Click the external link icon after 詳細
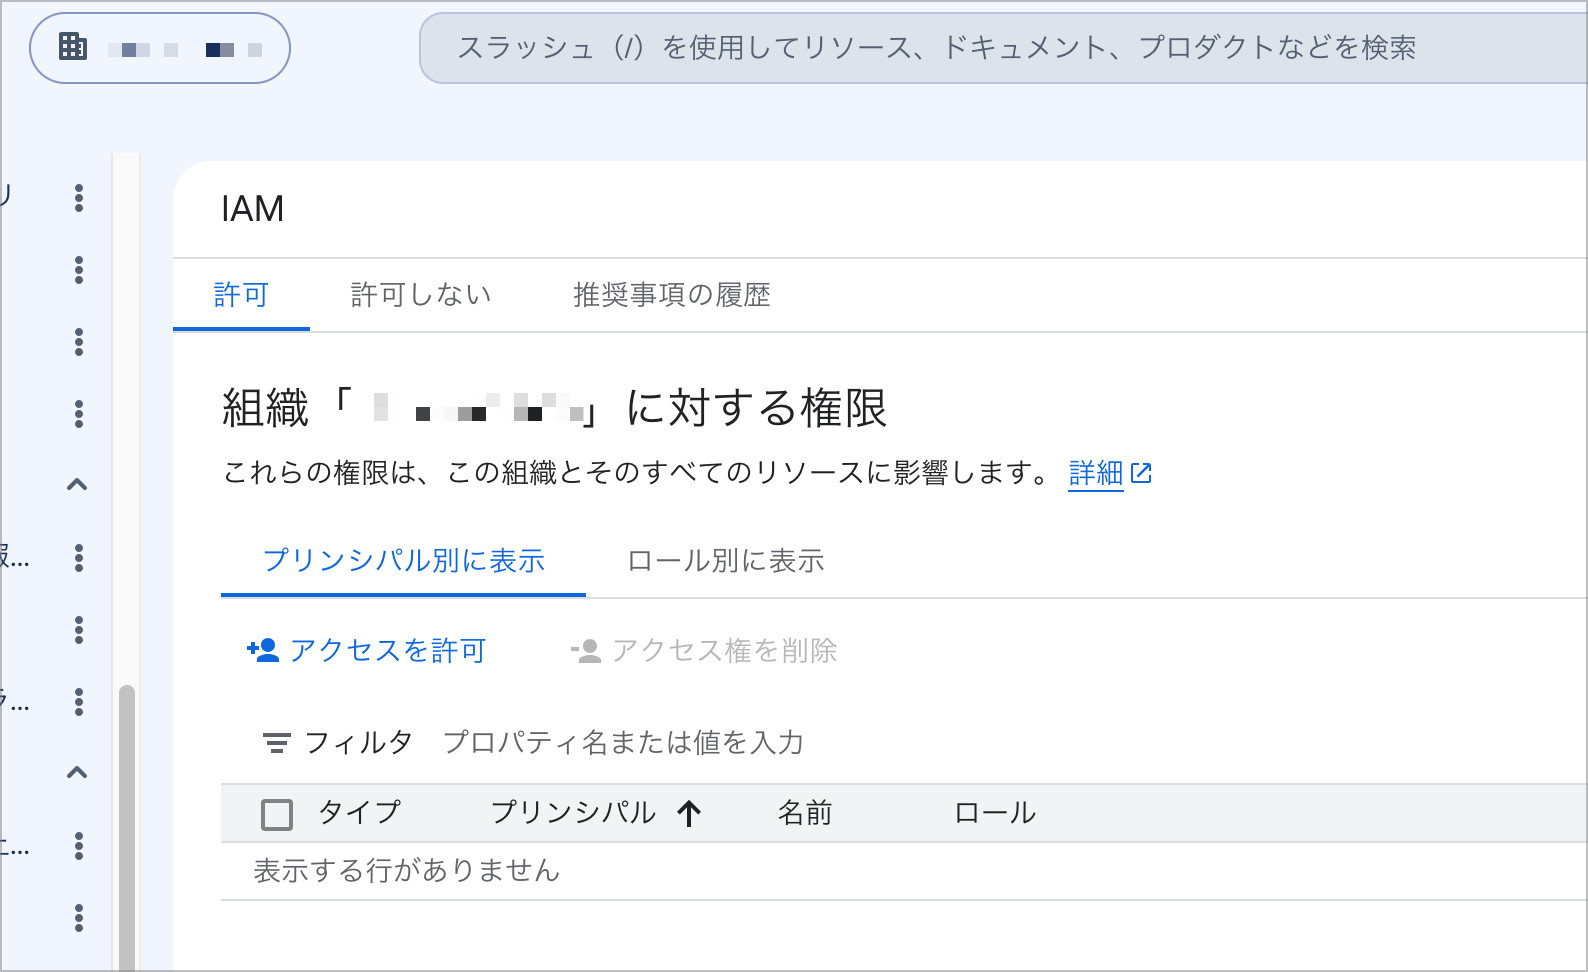 pos(1141,473)
